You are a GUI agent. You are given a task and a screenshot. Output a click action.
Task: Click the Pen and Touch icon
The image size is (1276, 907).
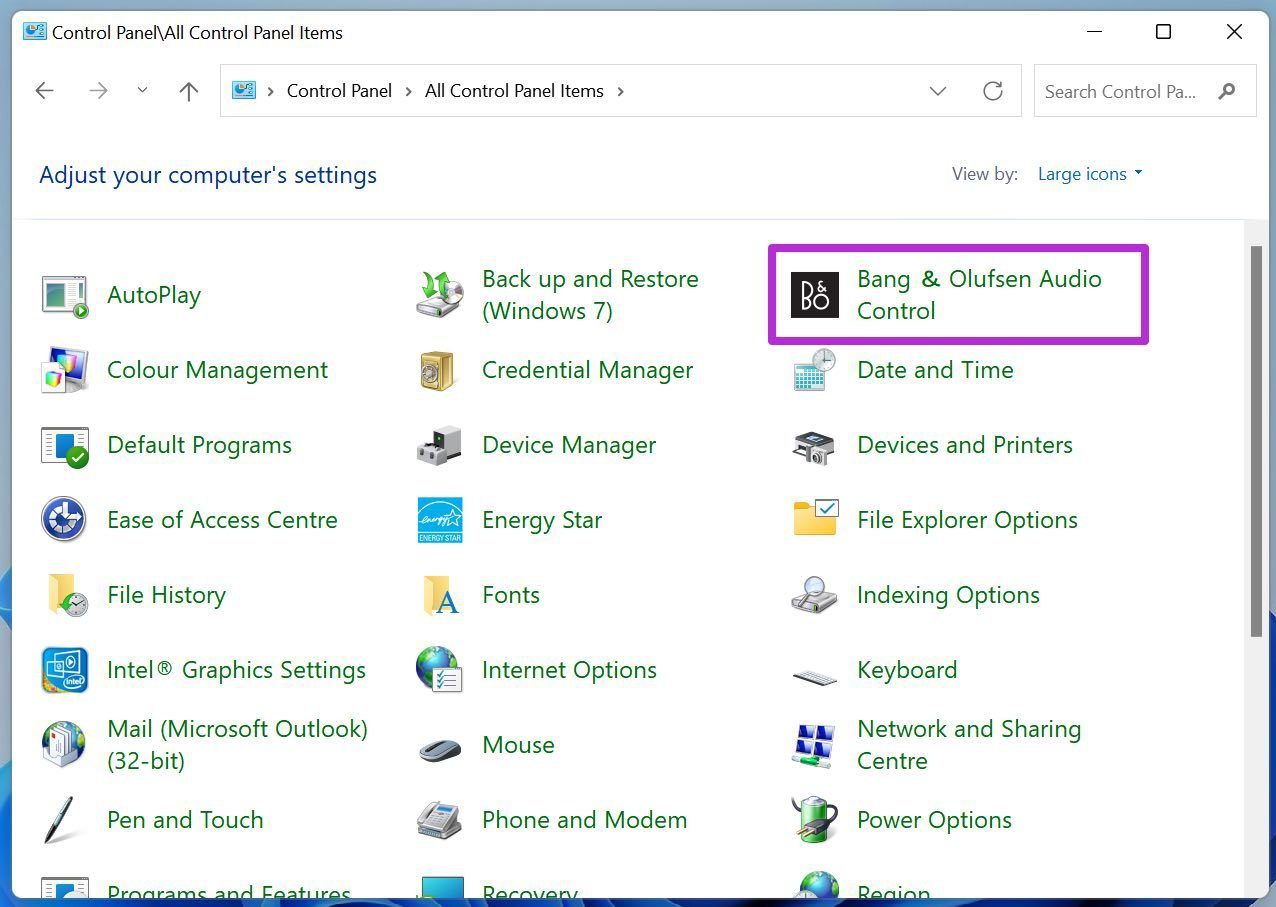pyautogui.click(x=60, y=820)
